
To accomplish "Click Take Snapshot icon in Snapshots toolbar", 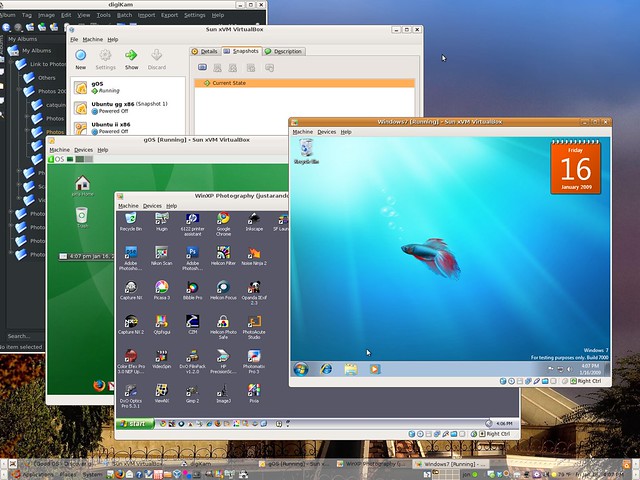I will pyautogui.click(x=202, y=67).
